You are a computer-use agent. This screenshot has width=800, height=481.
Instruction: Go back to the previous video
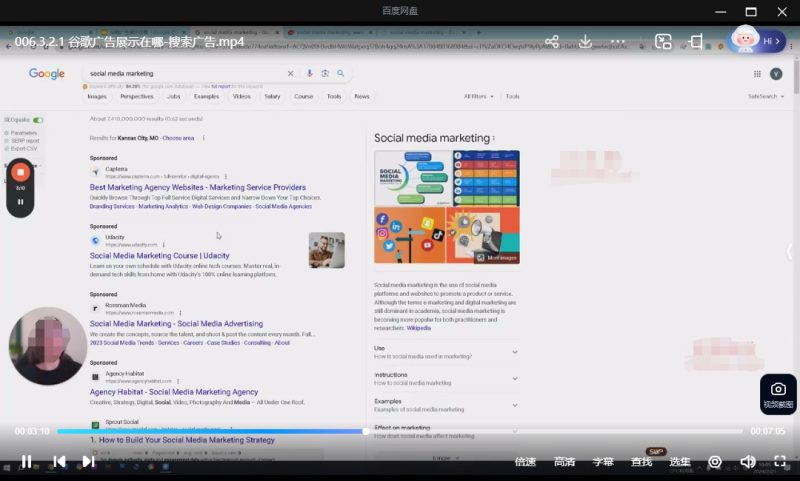[59, 461]
